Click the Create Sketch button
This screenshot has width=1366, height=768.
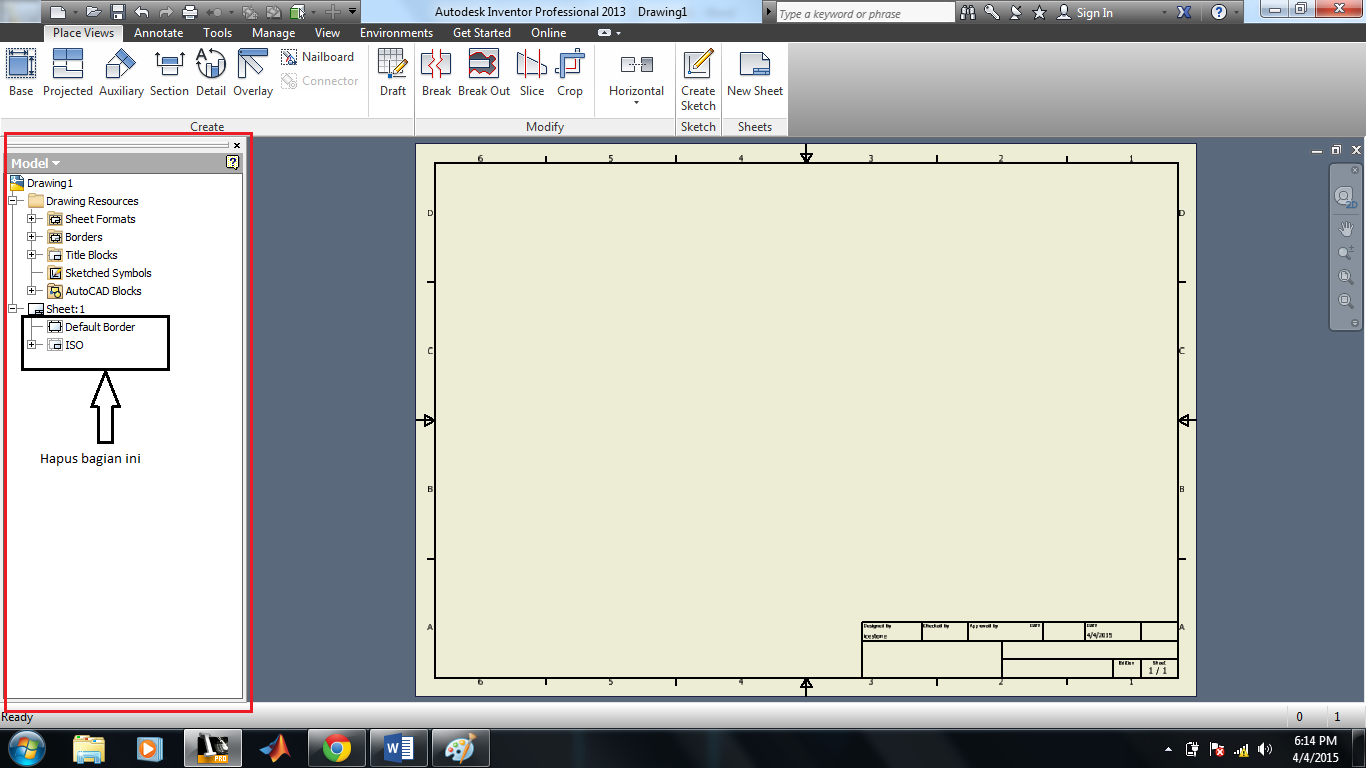tap(698, 78)
